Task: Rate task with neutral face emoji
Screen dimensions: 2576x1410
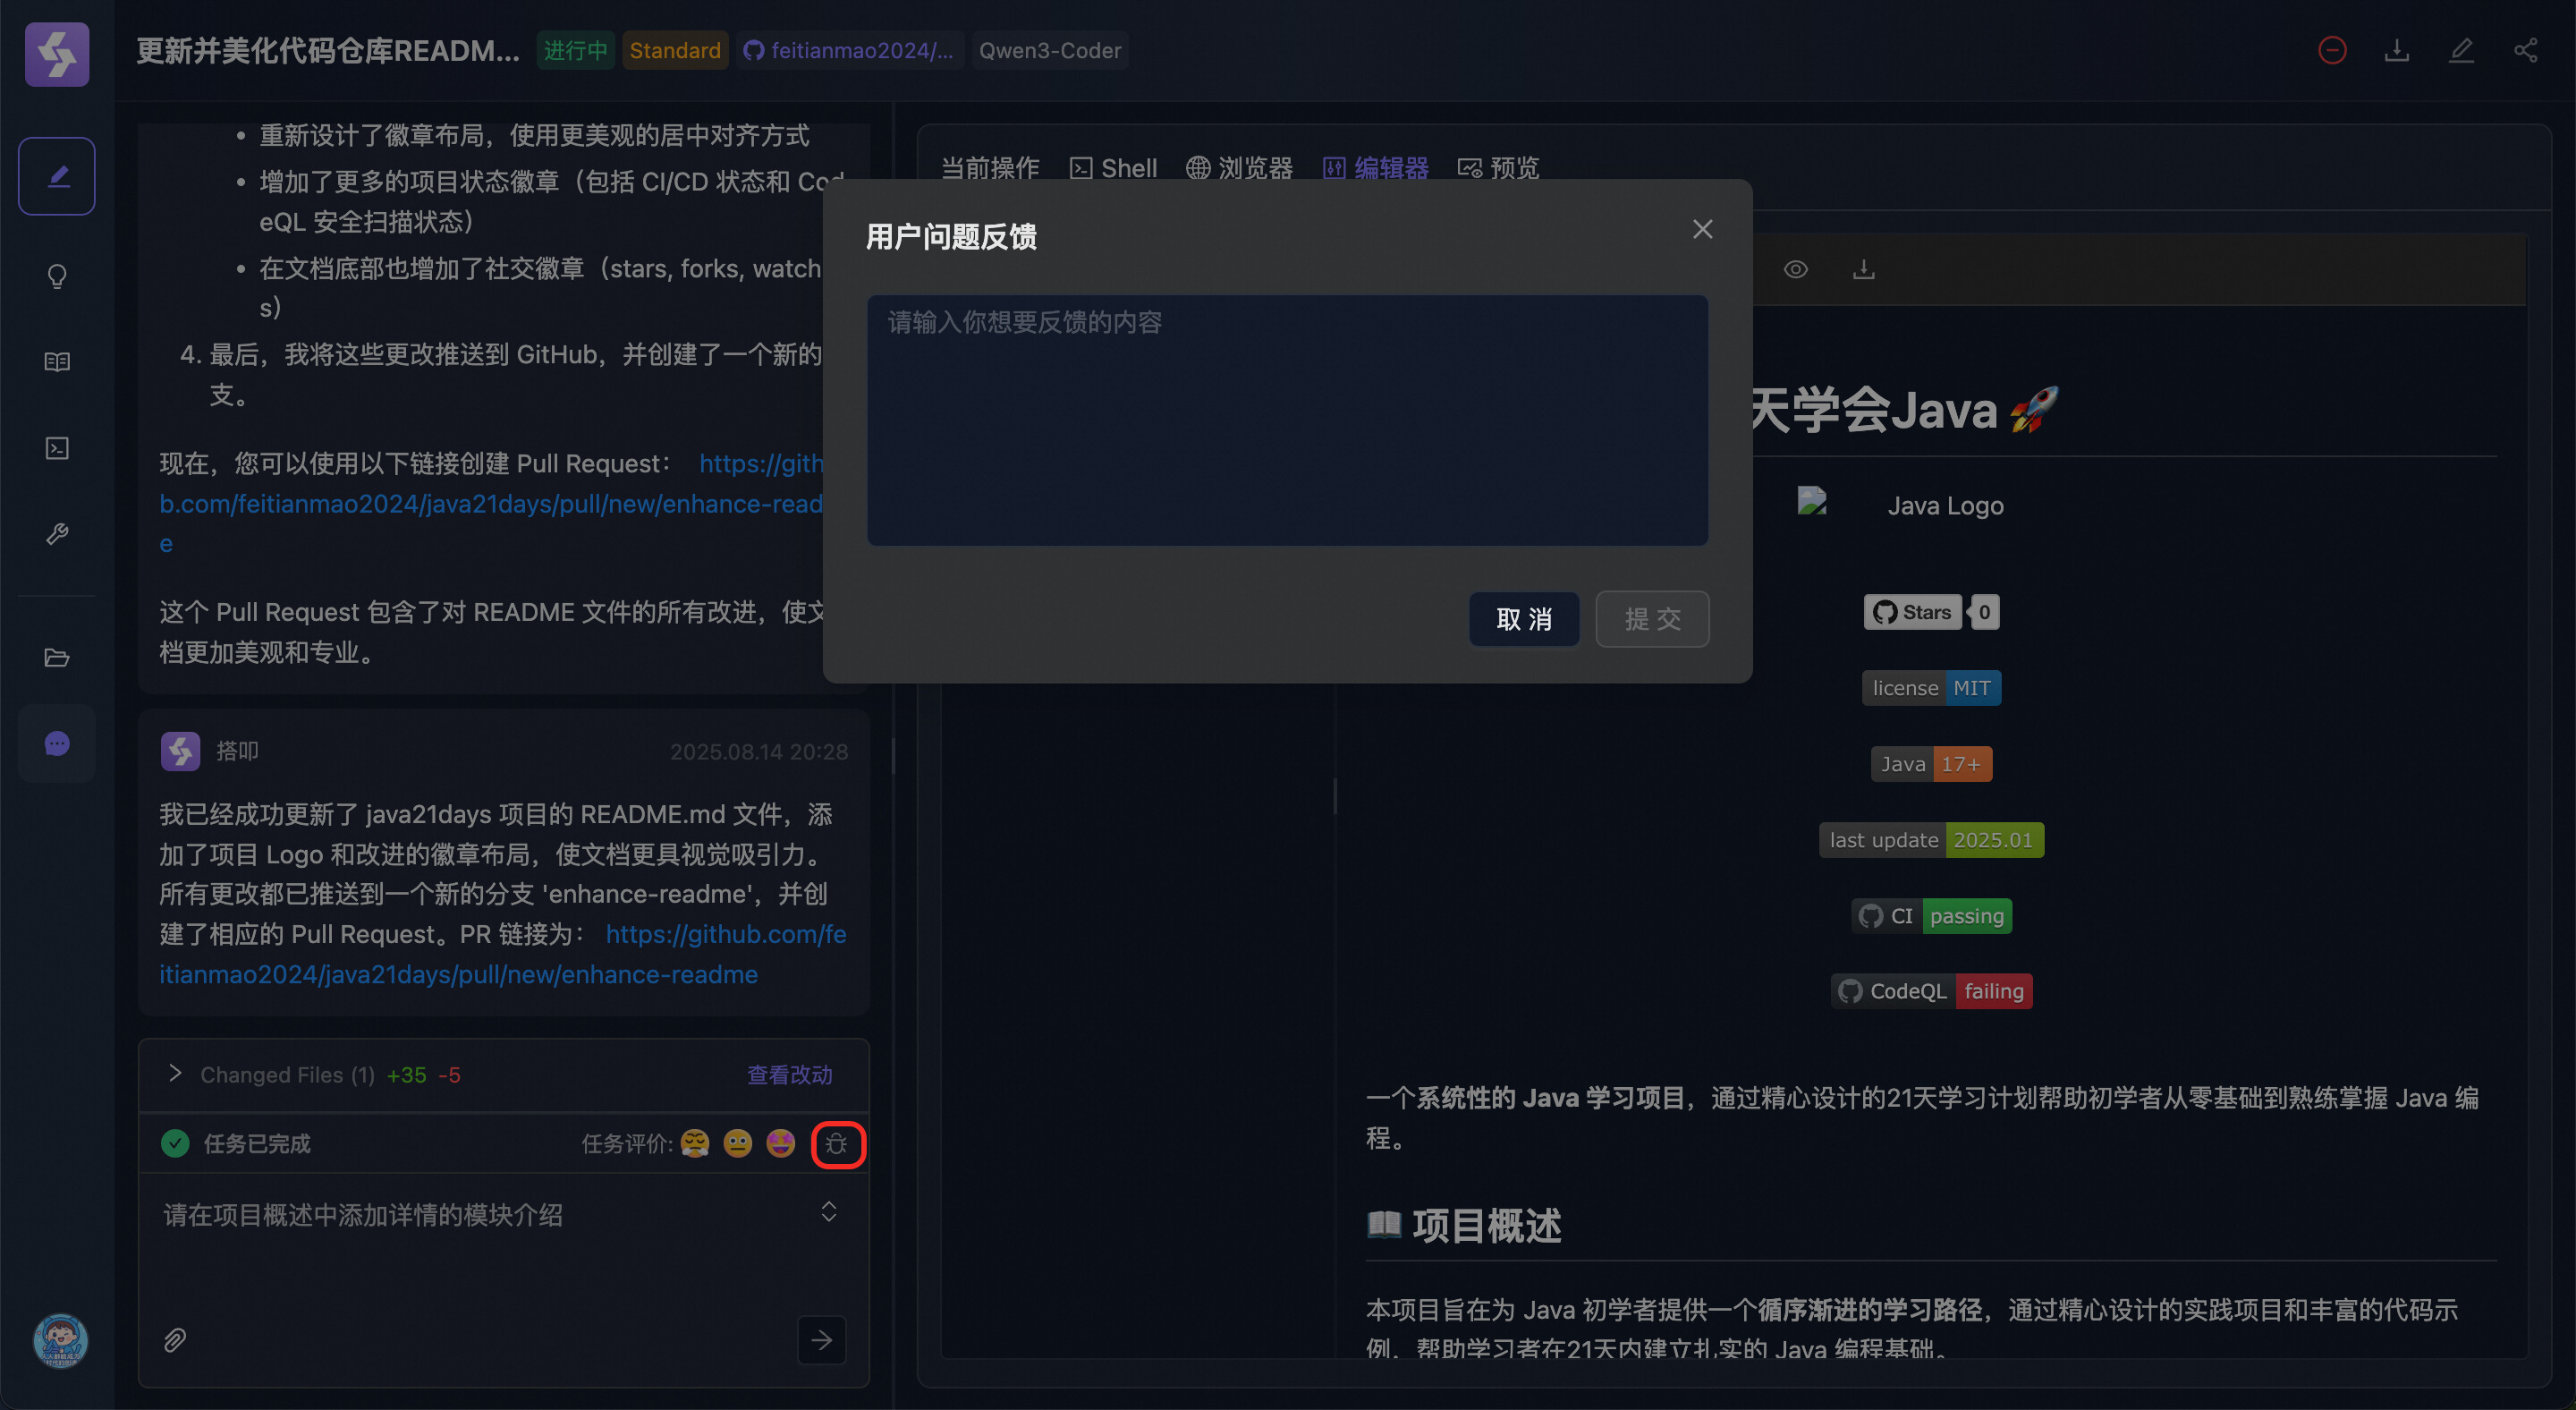Action: [x=737, y=1144]
